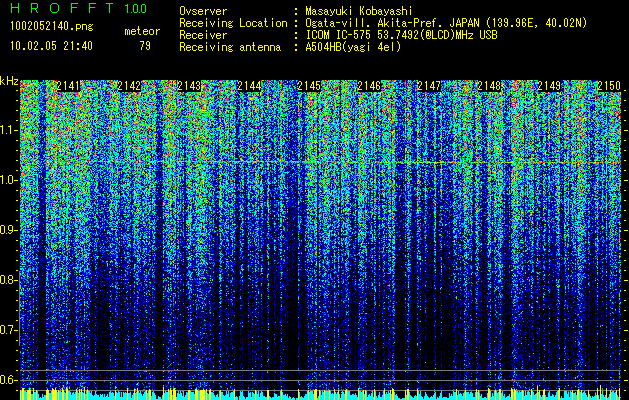Select the file name 1002052140.png
629x400 pixels.
[52, 27]
